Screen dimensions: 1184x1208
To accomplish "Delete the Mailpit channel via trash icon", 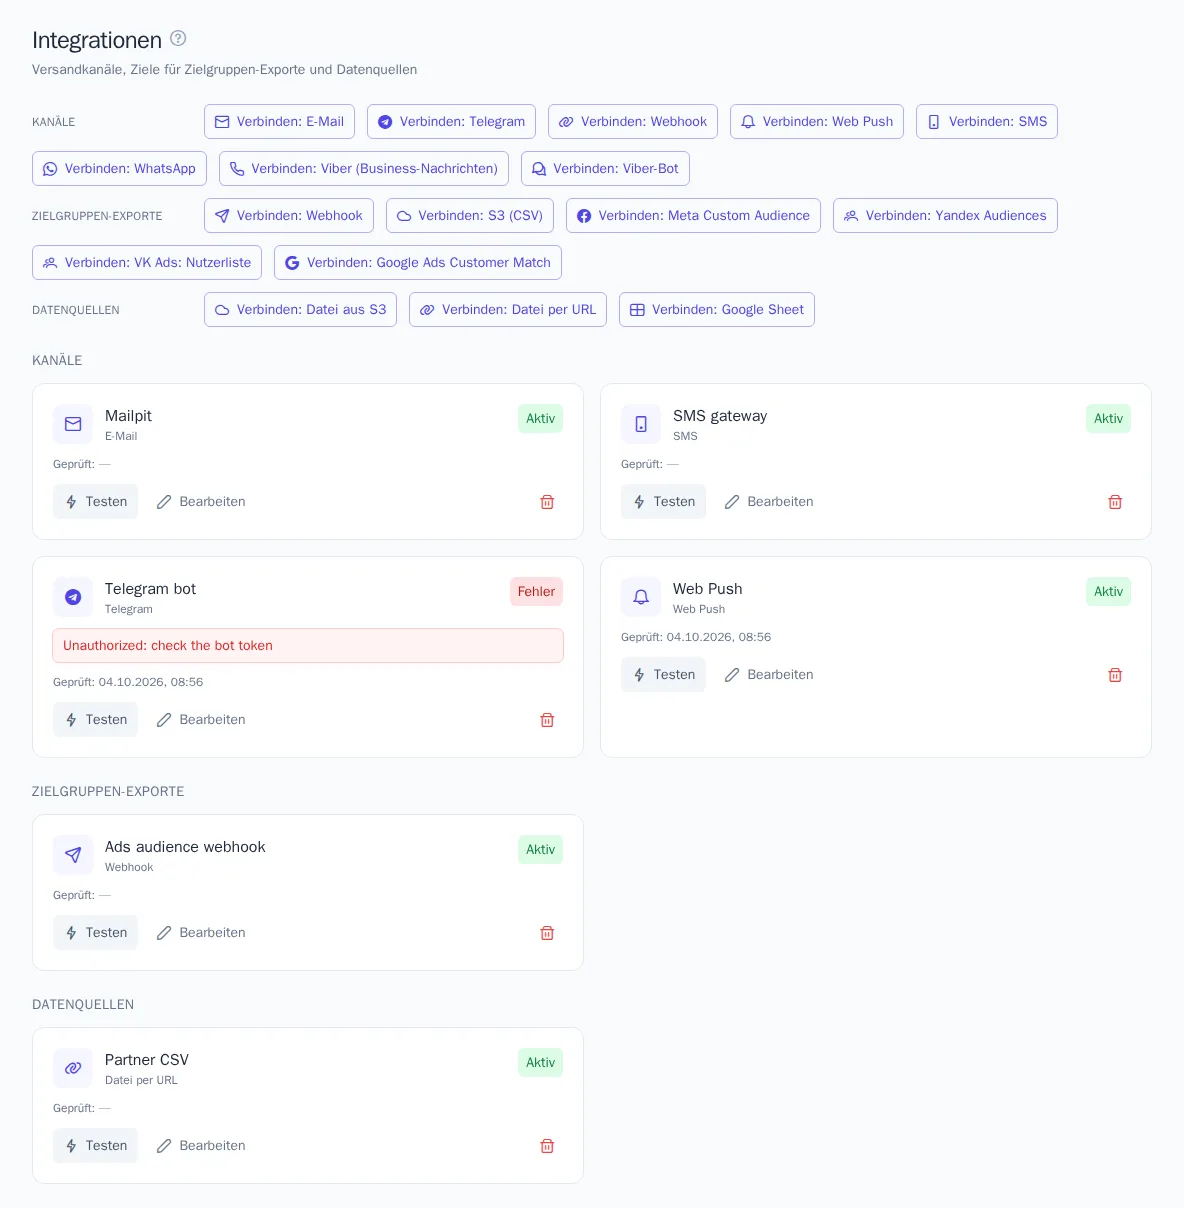I will tap(547, 502).
